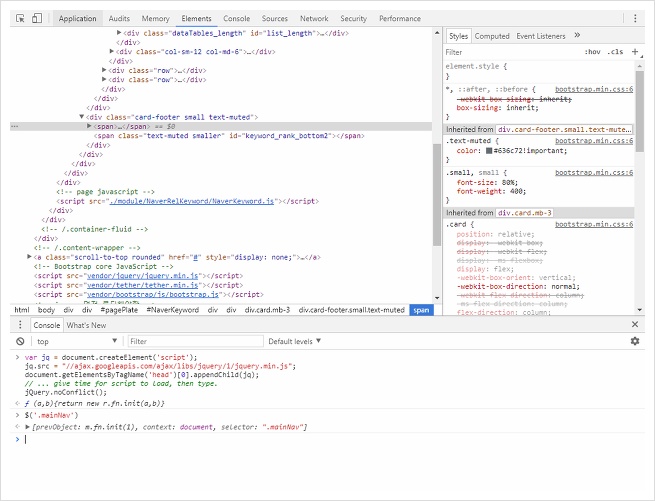Open the Event Listeners sidebar tab
This screenshot has height=501, width=655.
pos(541,36)
